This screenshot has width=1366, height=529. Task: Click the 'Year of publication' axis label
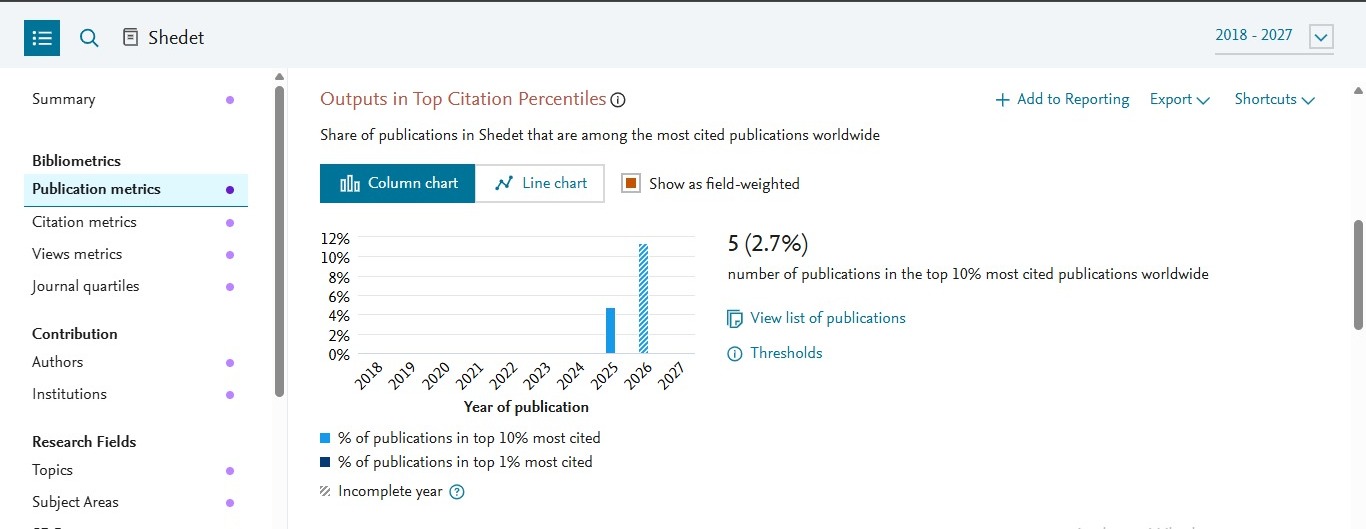tap(526, 407)
